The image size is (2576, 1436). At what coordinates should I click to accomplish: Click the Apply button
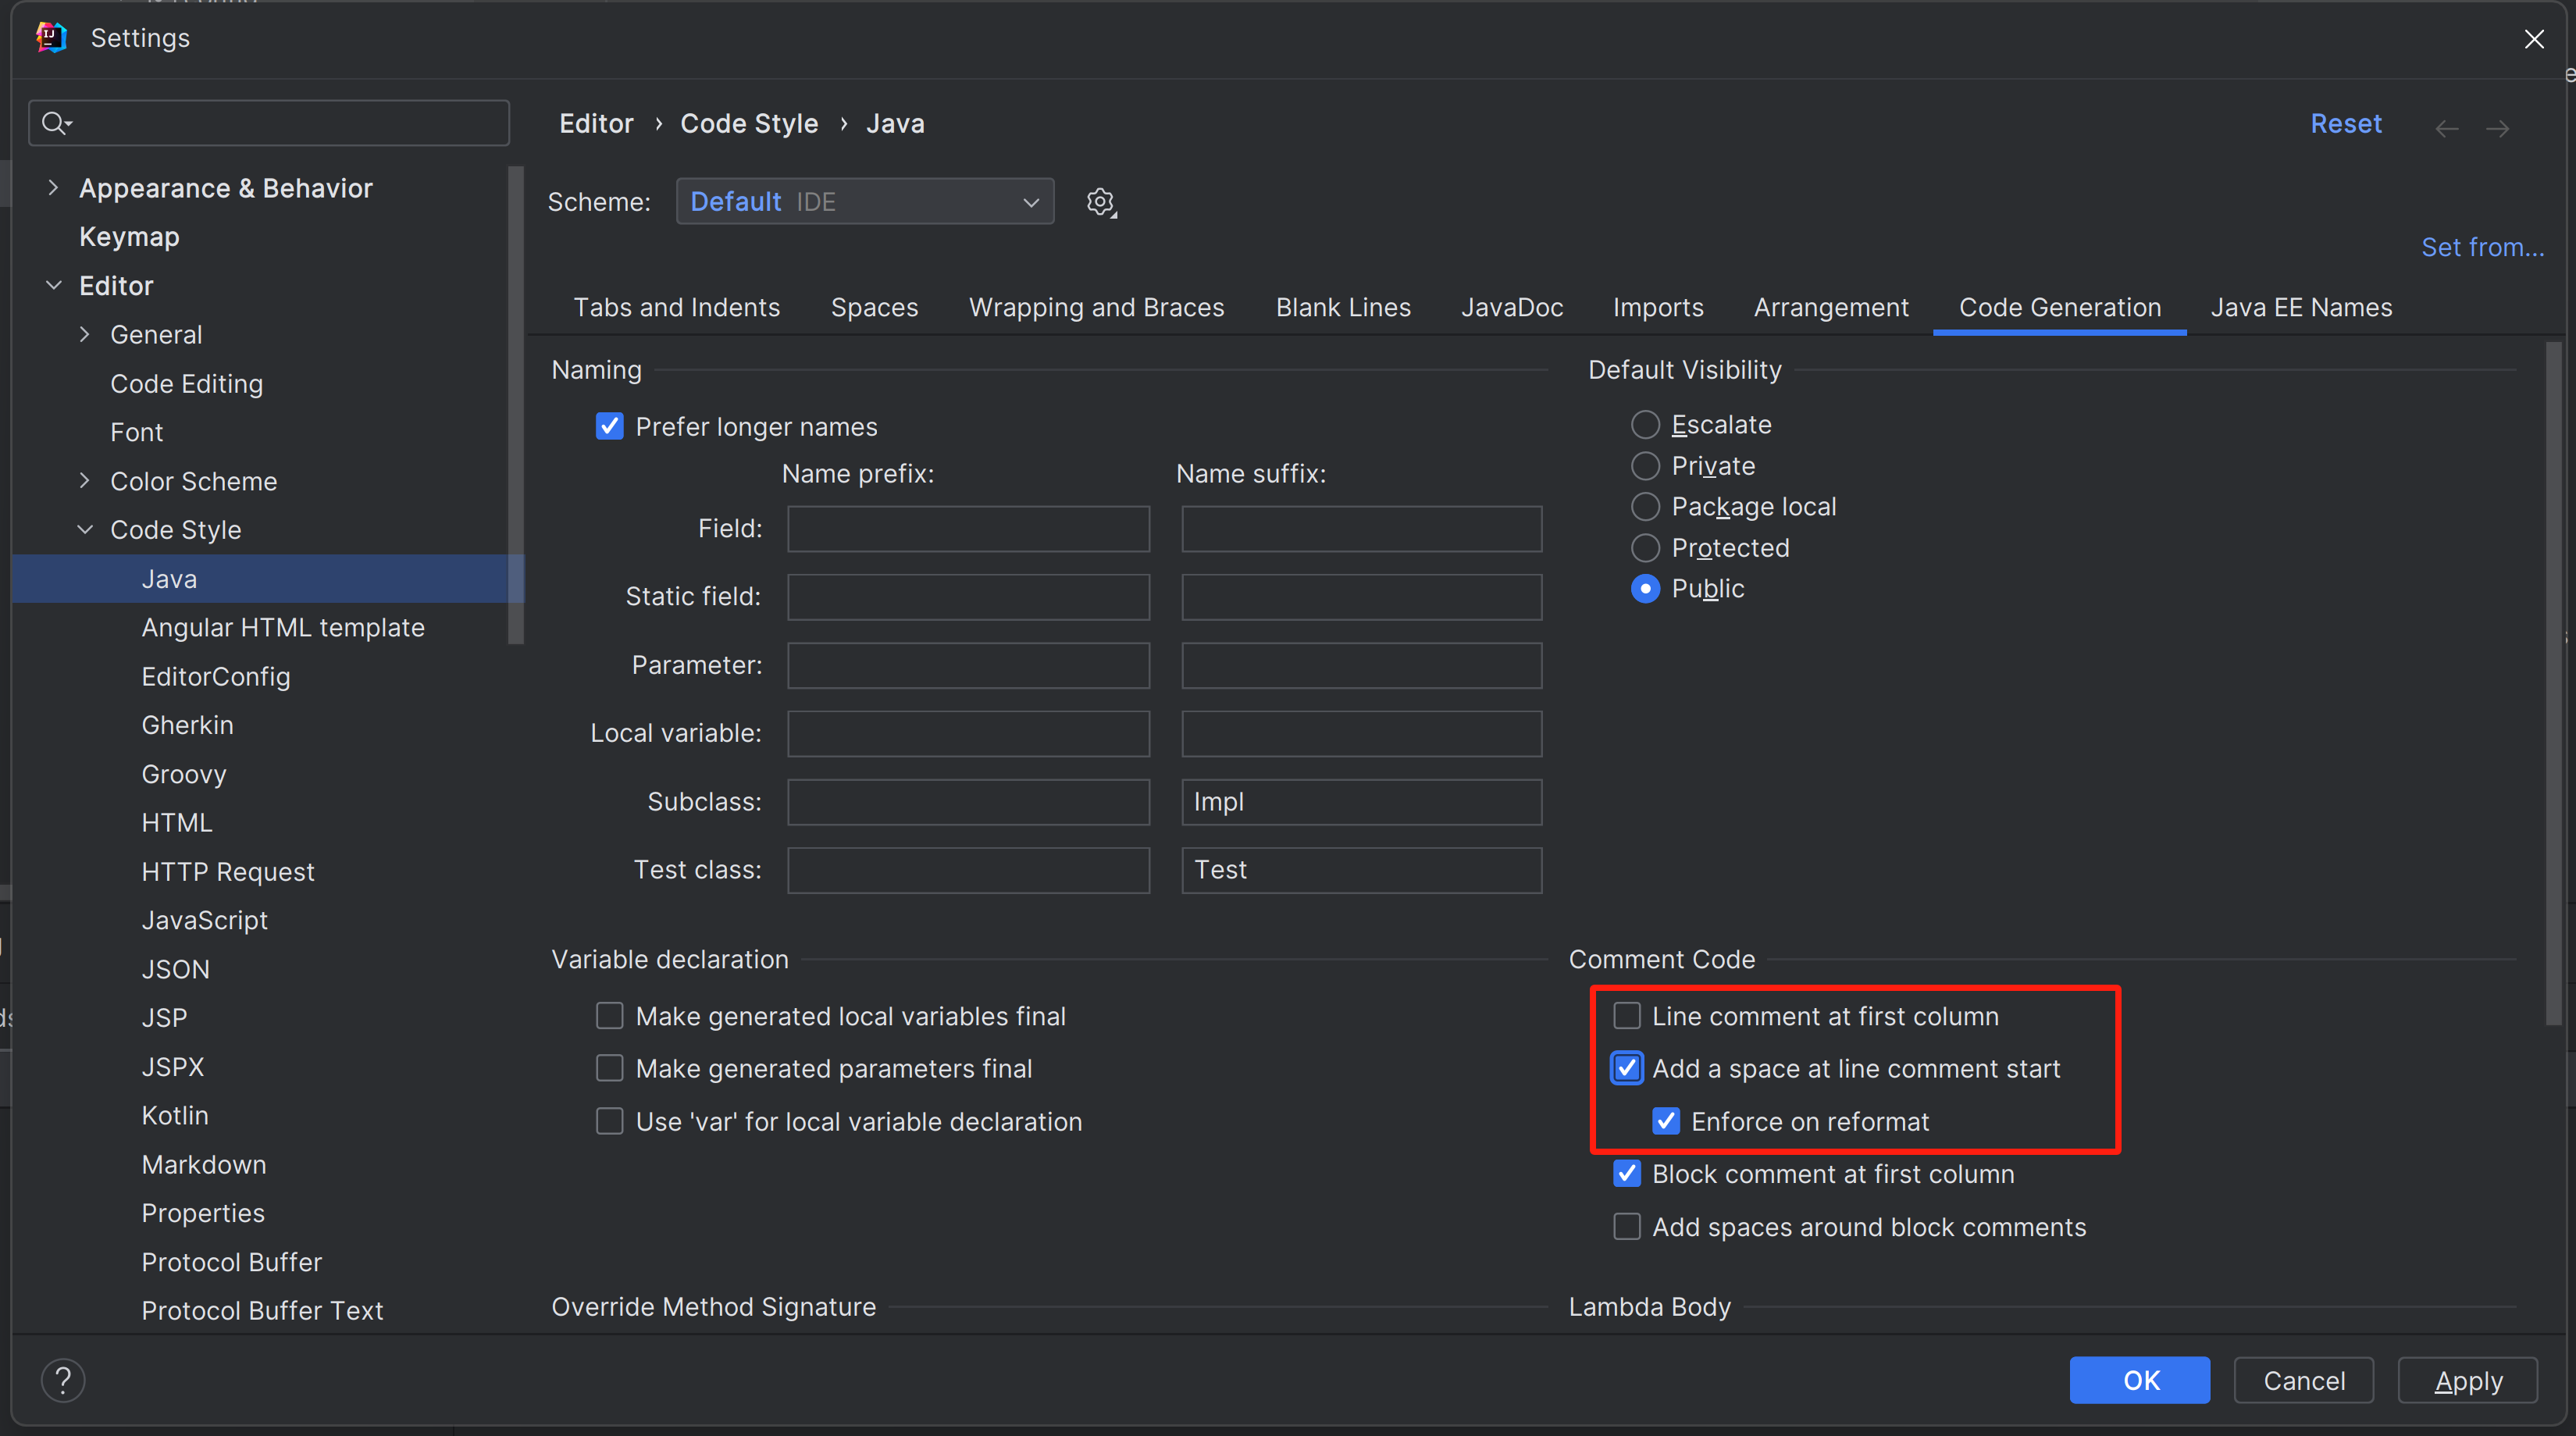pos(2467,1381)
